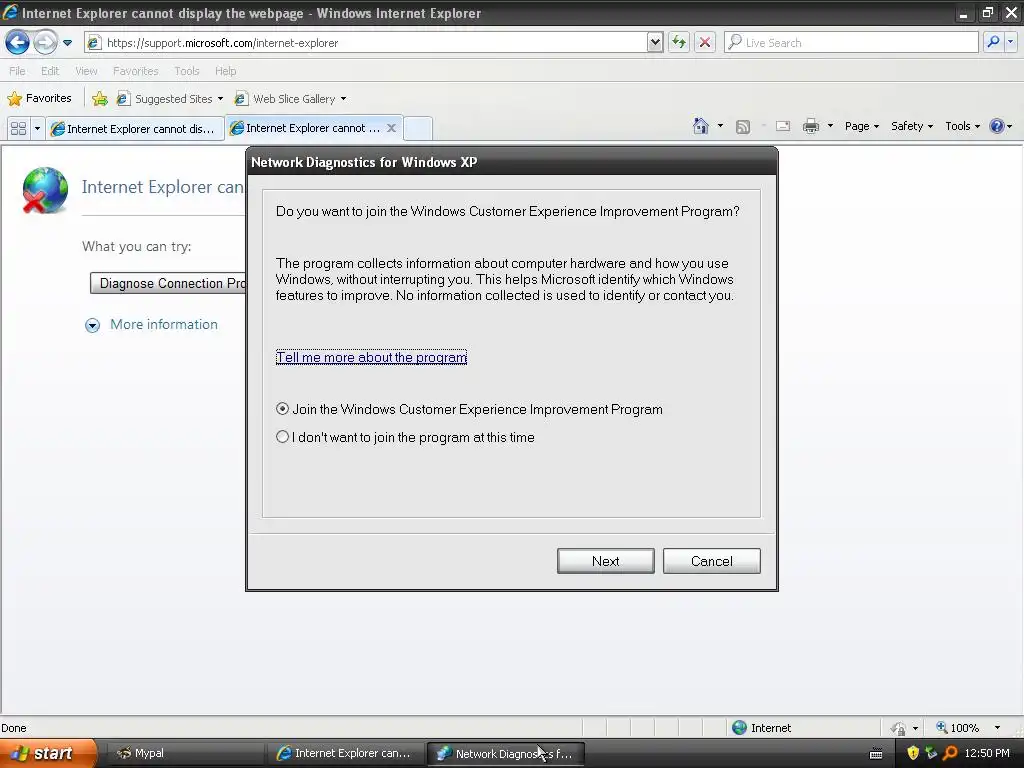Open the search provider dropdown arrow

(x=1011, y=42)
